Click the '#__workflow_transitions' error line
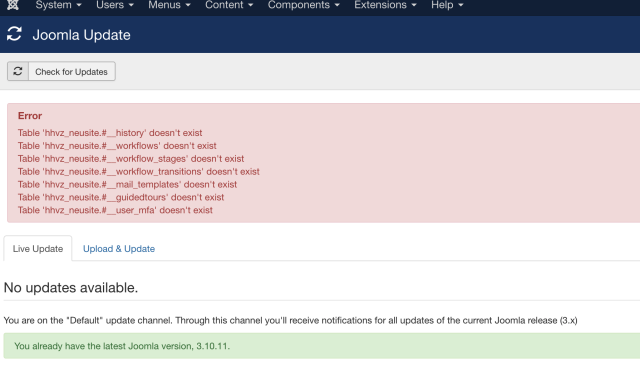640x380 pixels. 138,171
